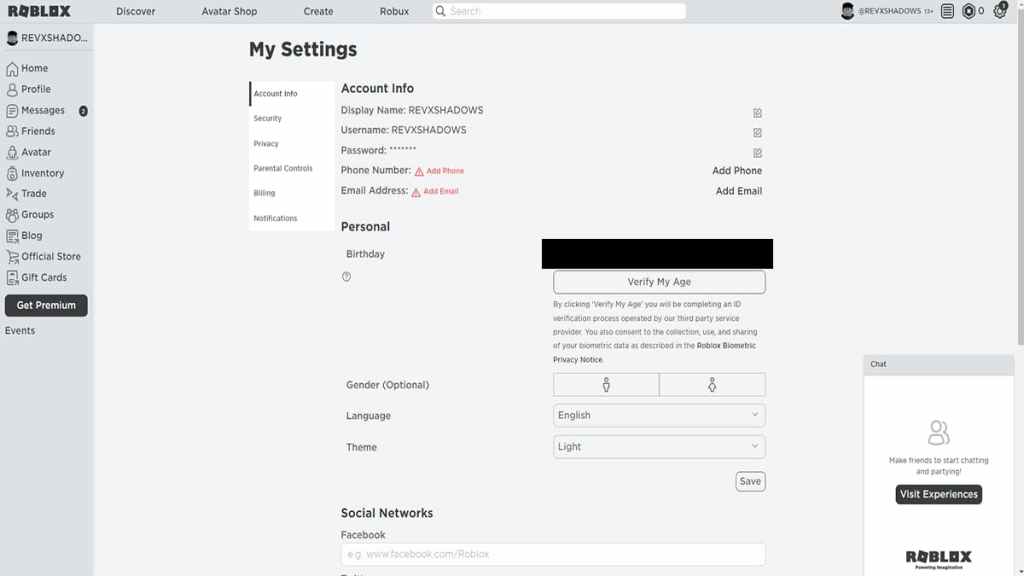The height and width of the screenshot is (576, 1024).
Task: Open the Theme dropdown showing Light
Action: coord(659,447)
